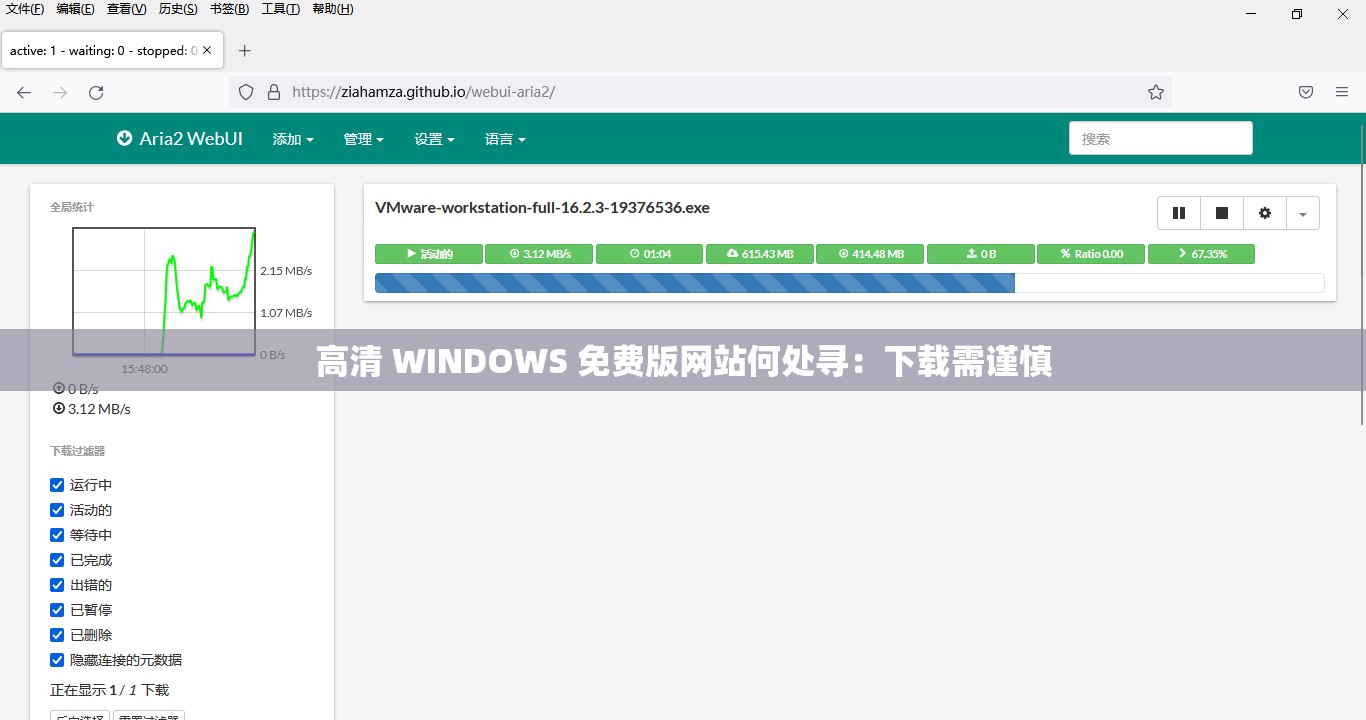Focus the 搜索 search field
Image resolution: width=1366 pixels, height=720 pixels.
1160,139
